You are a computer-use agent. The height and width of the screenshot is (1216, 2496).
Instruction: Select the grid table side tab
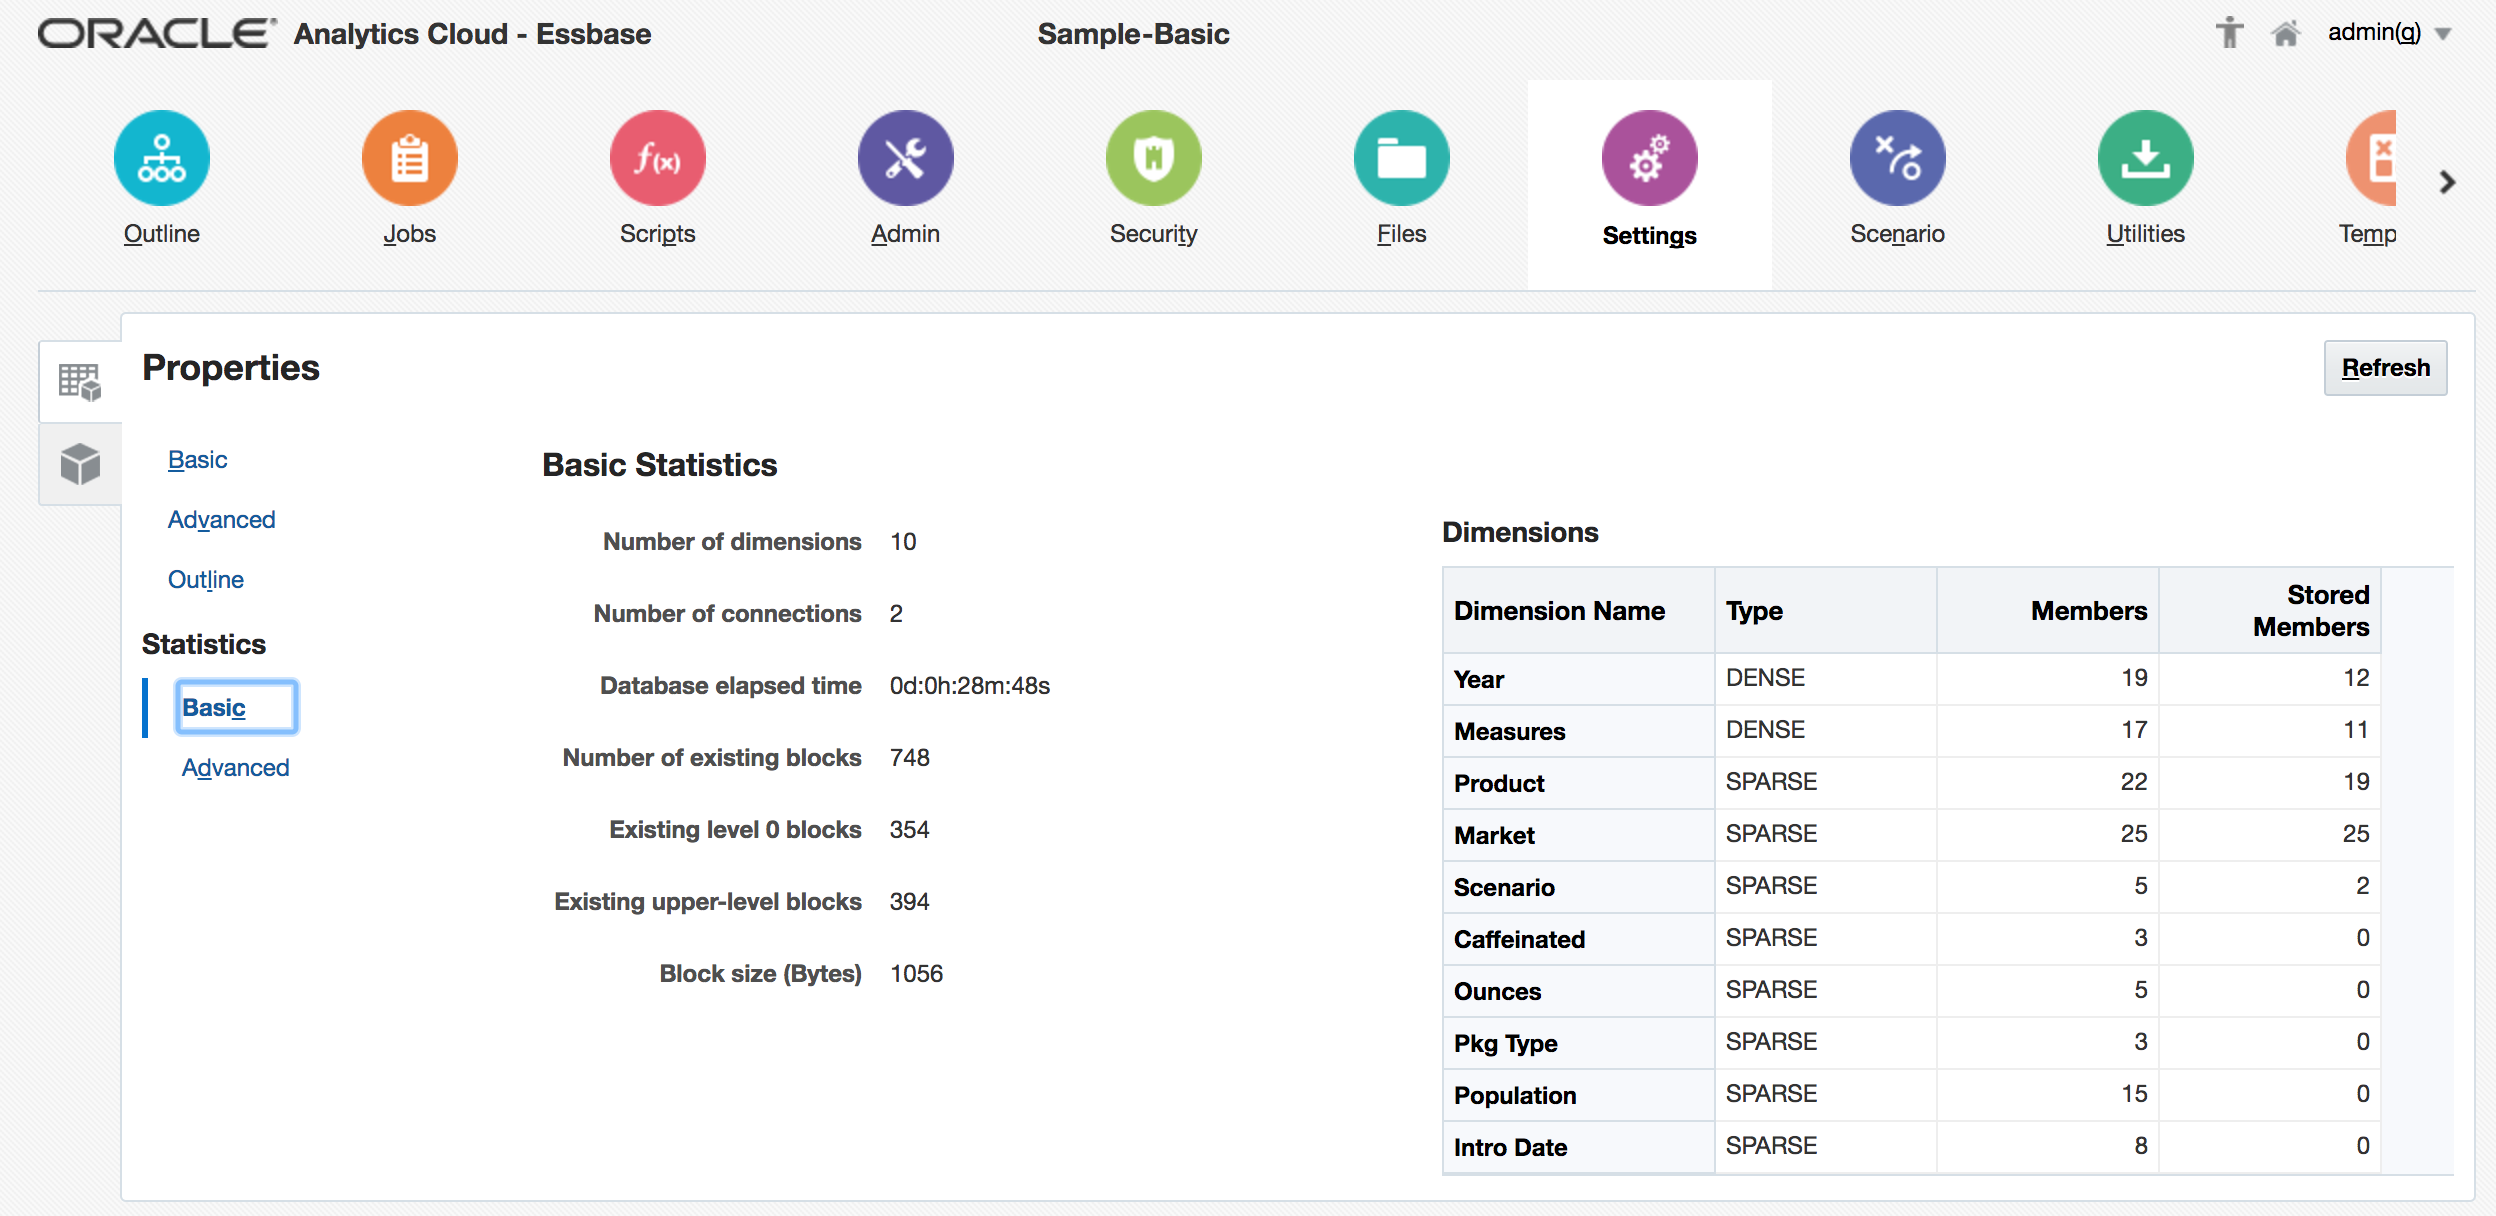[80, 381]
